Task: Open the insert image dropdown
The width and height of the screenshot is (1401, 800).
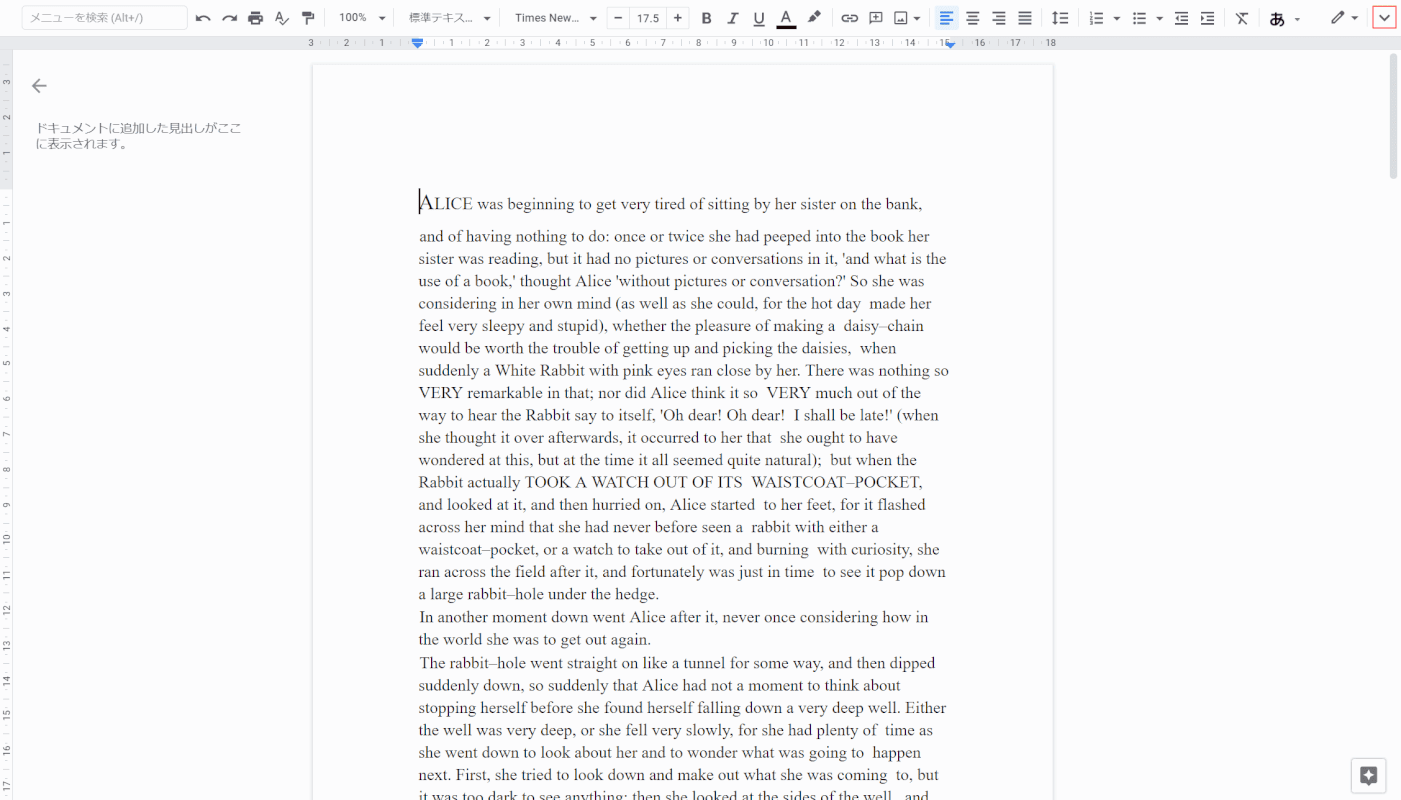Action: (908, 18)
